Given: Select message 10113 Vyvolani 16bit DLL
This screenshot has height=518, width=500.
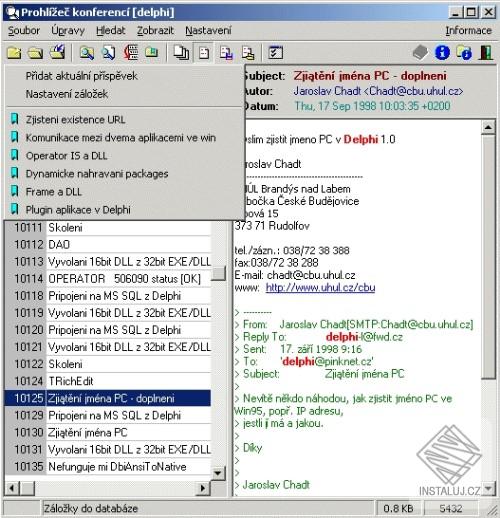Looking at the screenshot, I should [x=108, y=262].
